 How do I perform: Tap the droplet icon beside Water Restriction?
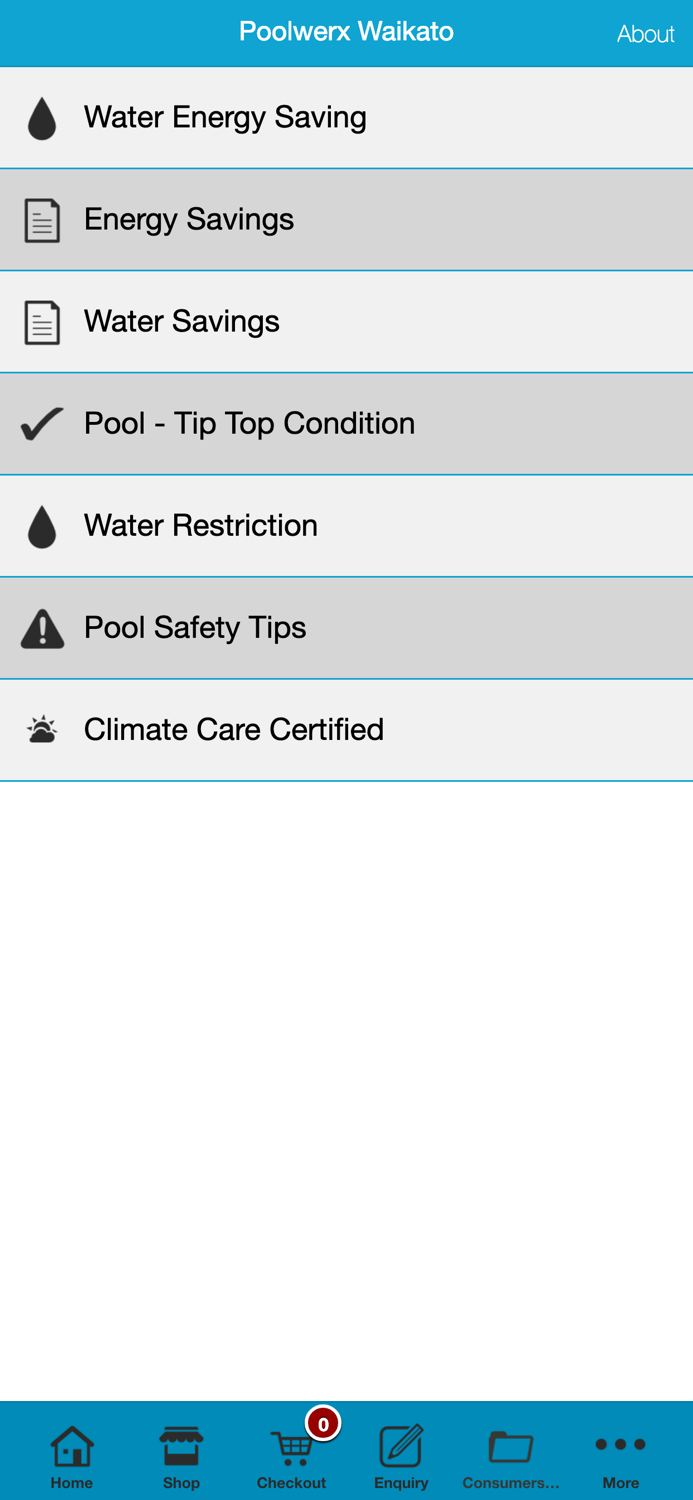(42, 525)
